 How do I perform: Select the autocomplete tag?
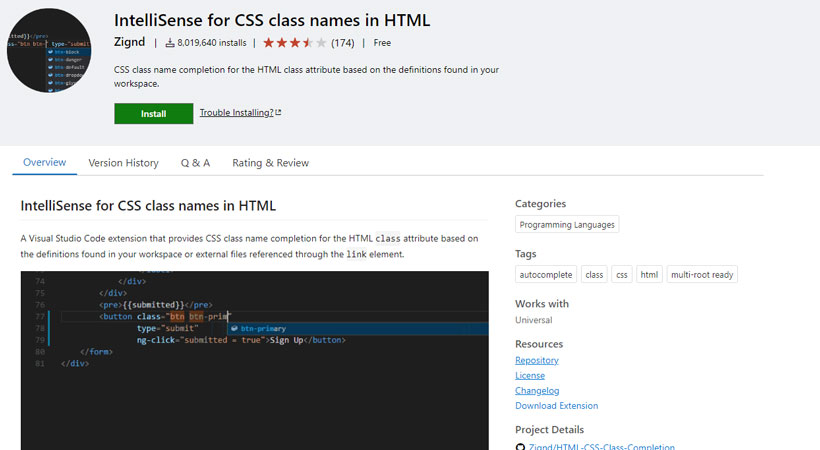(x=545, y=275)
